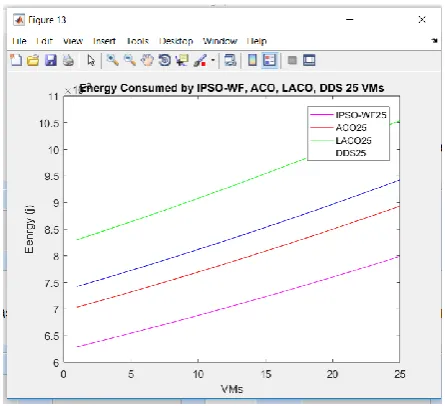The height and width of the screenshot is (406, 445).
Task: Click the magenta IPSO-WF25 line sample in legend
Action: [x=321, y=115]
